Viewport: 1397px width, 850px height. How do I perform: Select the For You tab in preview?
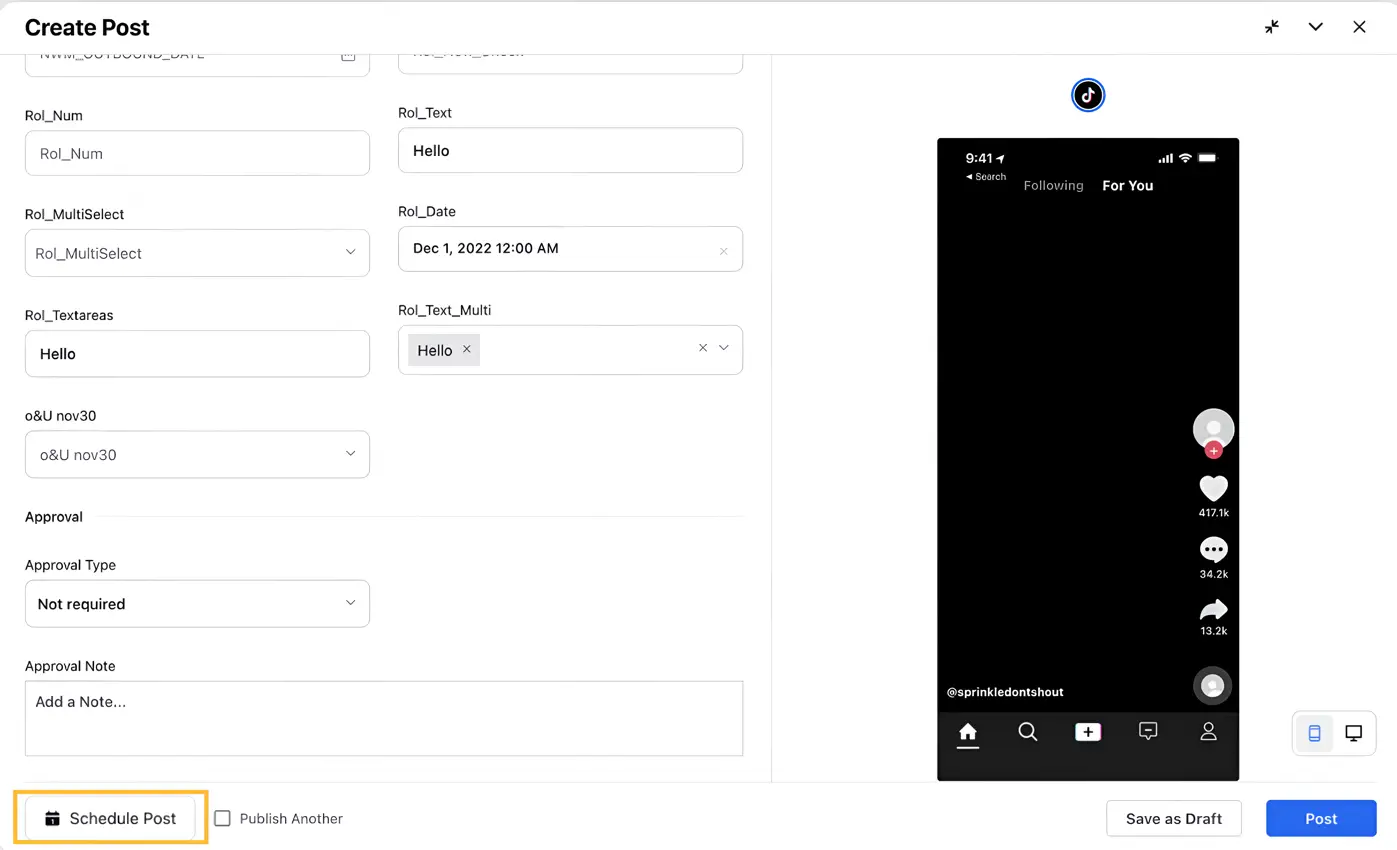(x=1128, y=185)
